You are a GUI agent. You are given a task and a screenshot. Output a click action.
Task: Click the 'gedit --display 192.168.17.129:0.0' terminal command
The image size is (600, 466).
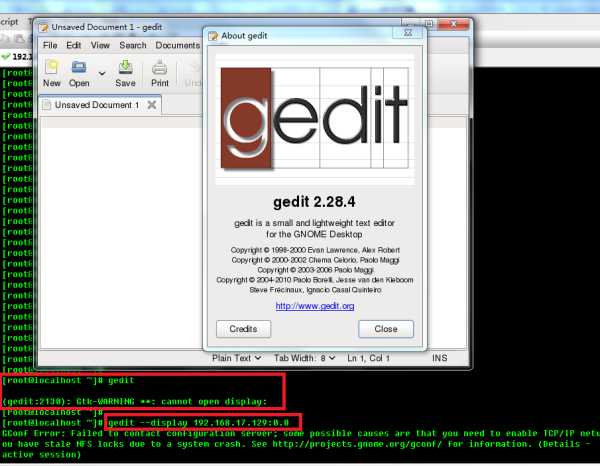[x=199, y=423]
